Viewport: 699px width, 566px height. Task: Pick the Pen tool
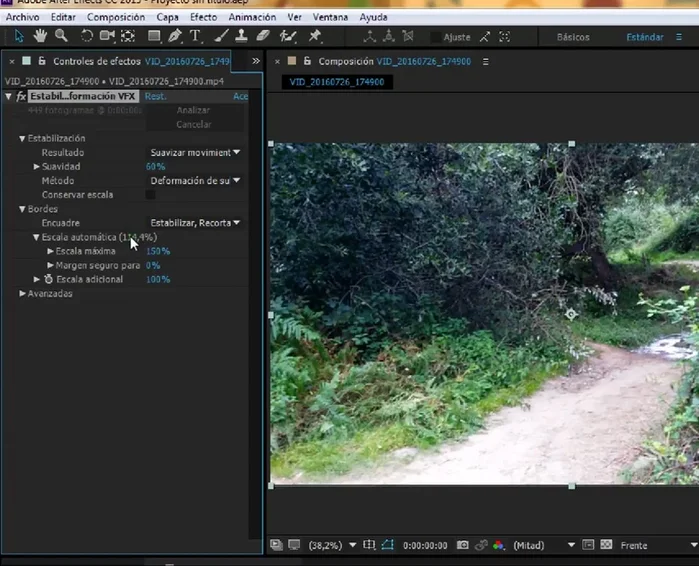pyautogui.click(x=174, y=37)
